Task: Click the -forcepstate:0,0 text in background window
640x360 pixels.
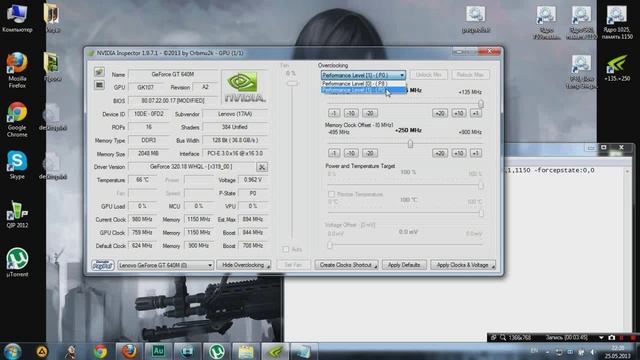Action: point(564,170)
